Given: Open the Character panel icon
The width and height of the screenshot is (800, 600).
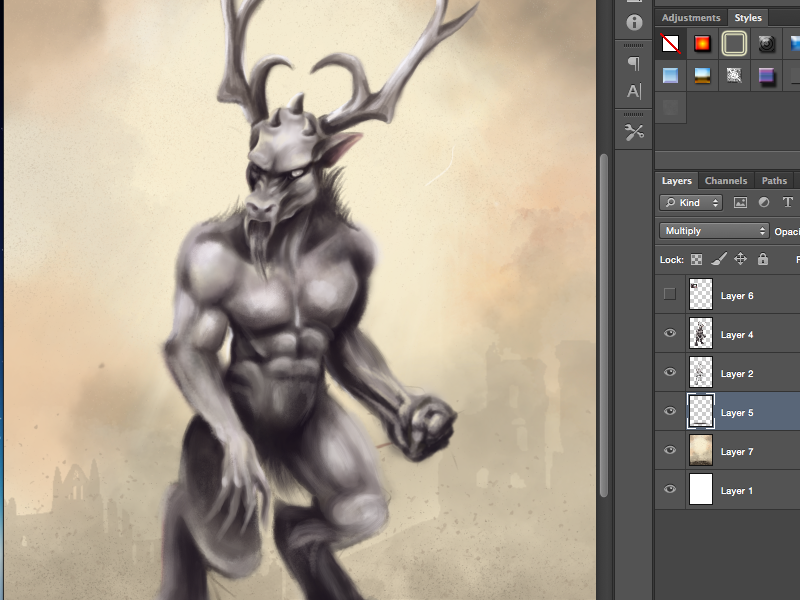Looking at the screenshot, I should [634, 92].
